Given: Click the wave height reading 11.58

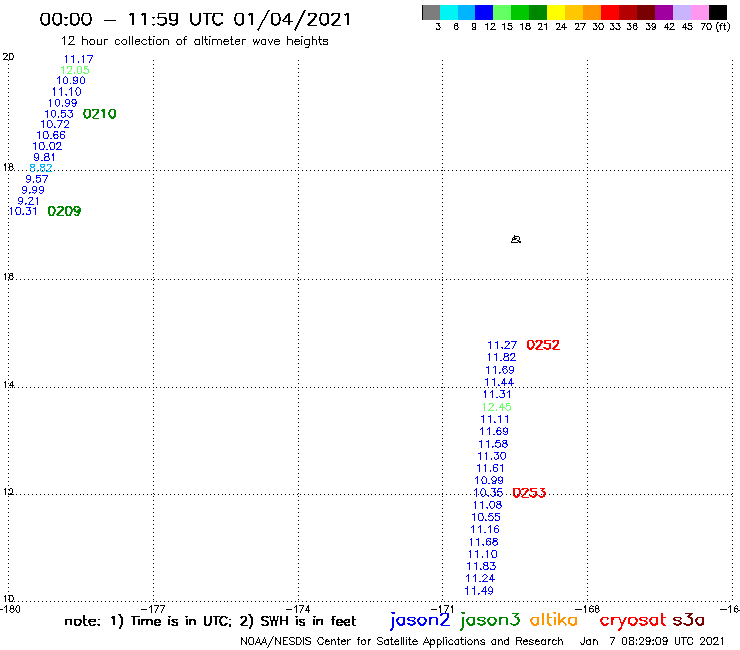Looking at the screenshot, I should click(x=493, y=444).
